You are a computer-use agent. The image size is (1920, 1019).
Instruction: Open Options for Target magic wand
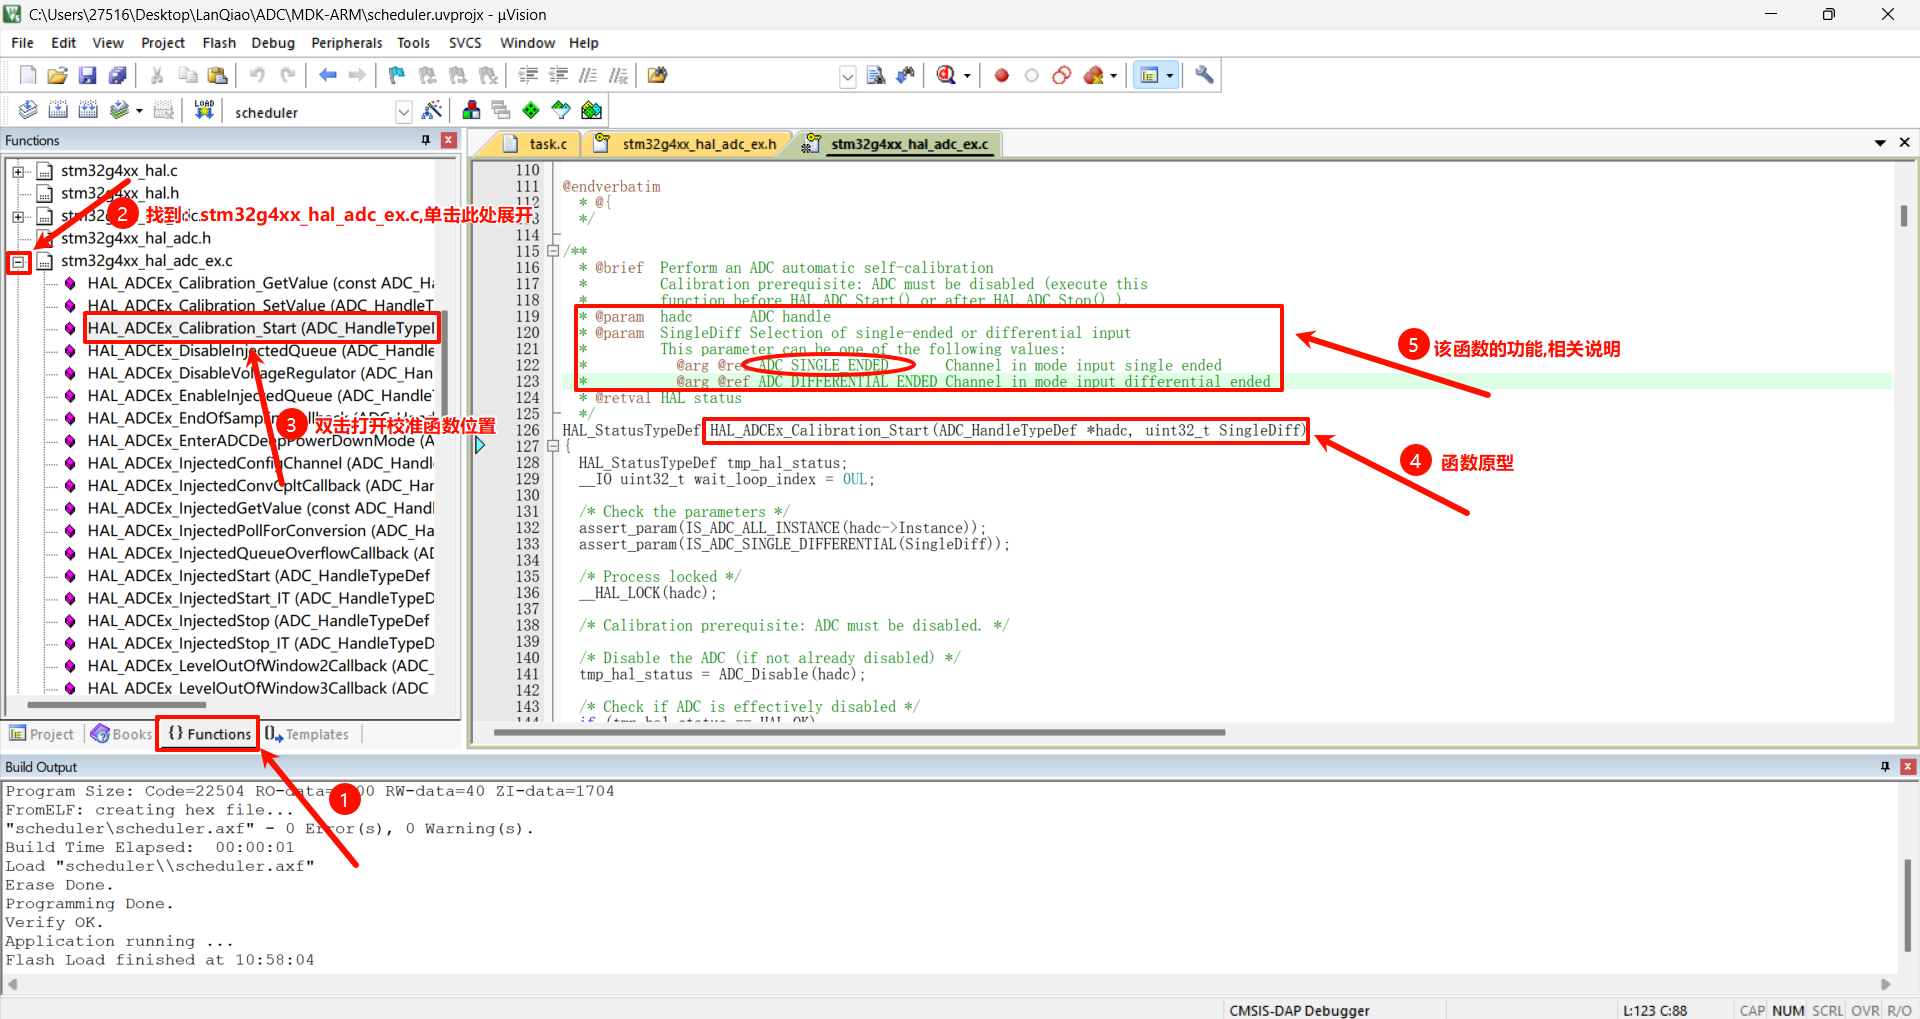click(432, 110)
